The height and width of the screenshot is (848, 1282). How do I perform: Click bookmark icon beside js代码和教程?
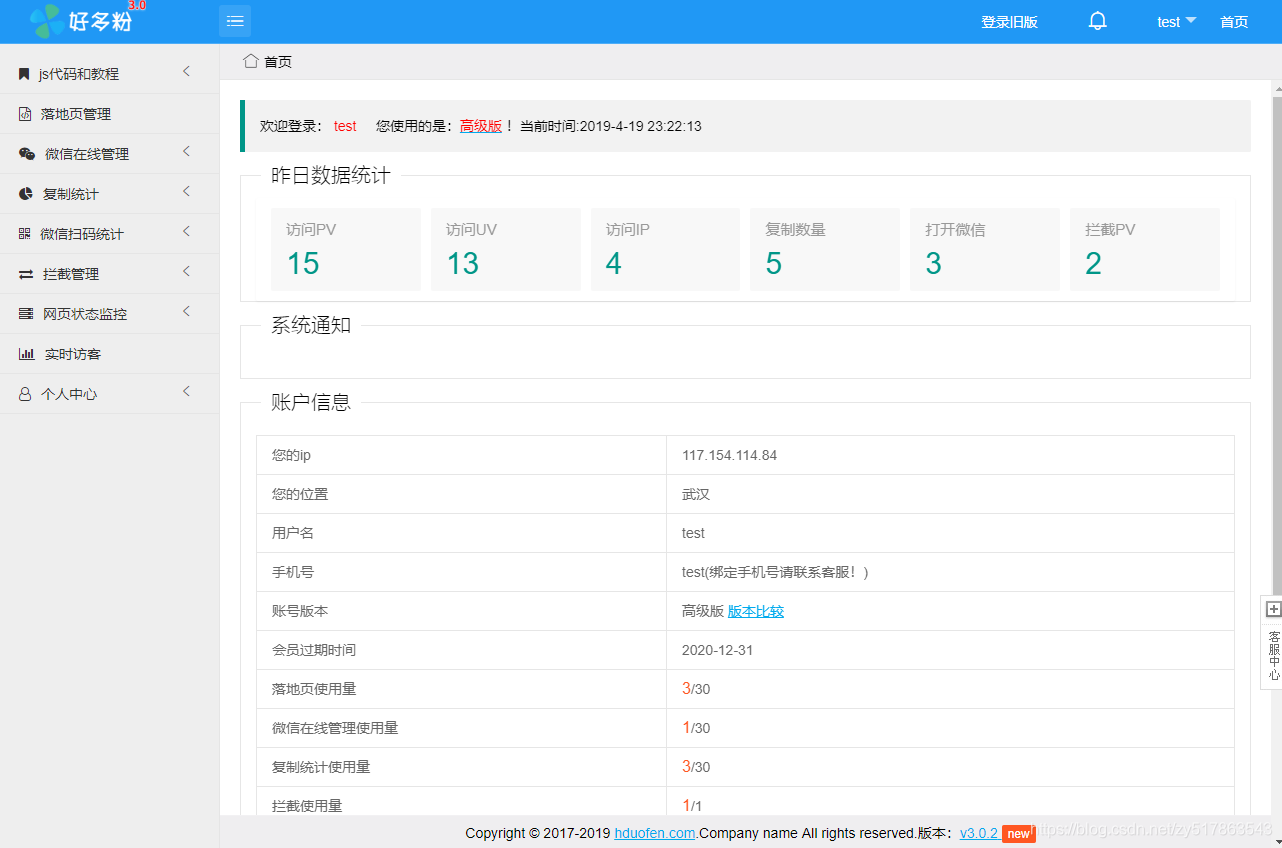pos(24,74)
